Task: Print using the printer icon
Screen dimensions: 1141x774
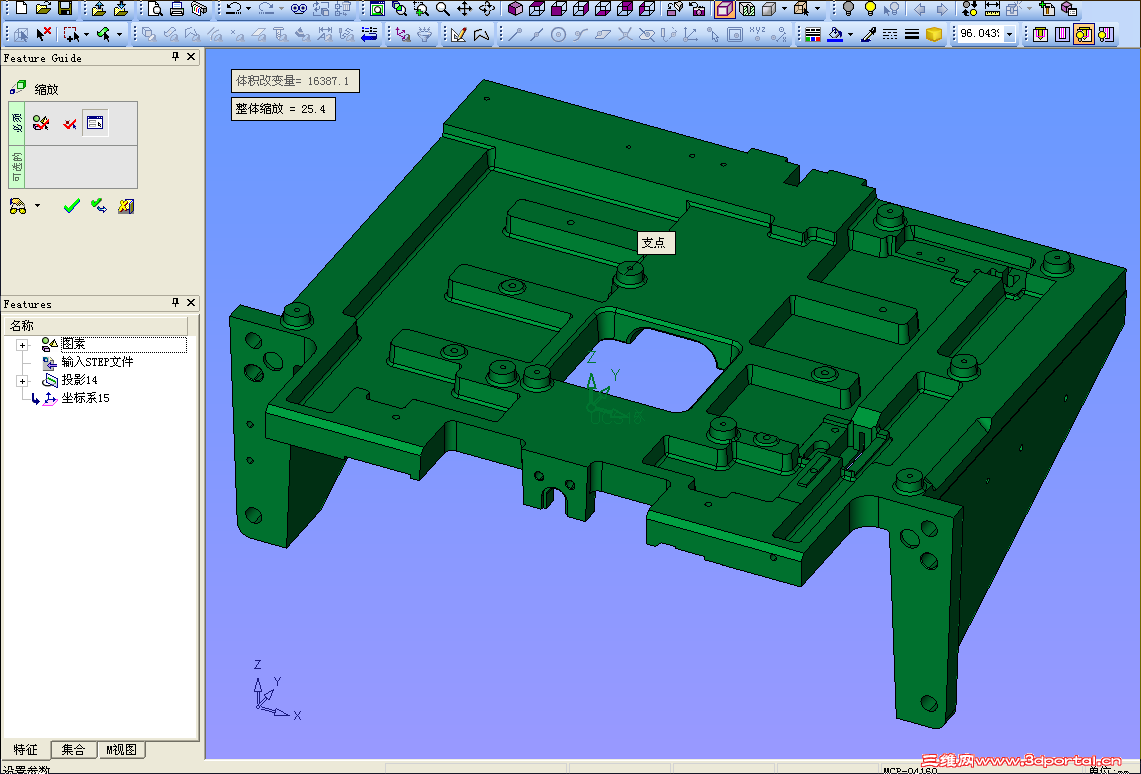Action: click(177, 9)
